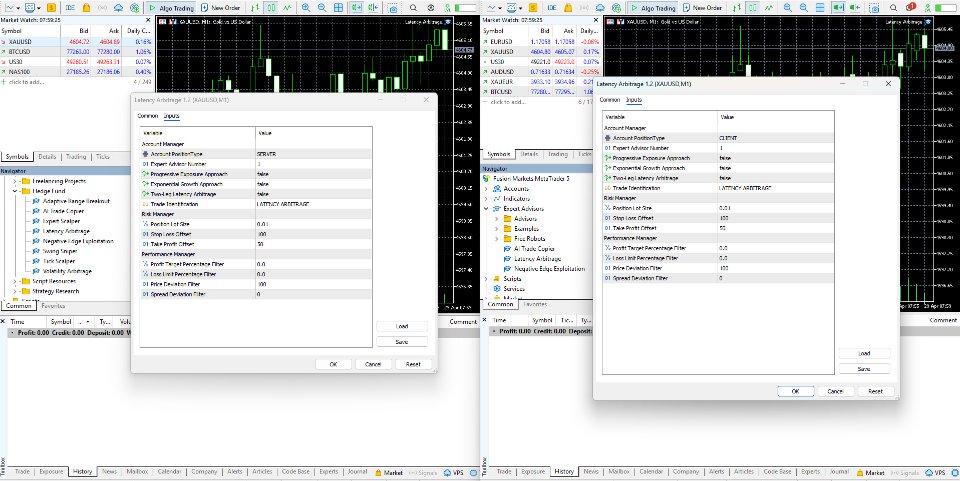This screenshot has width=960, height=481.
Task: Open Experts tab in right Toolbox
Action: point(810,472)
